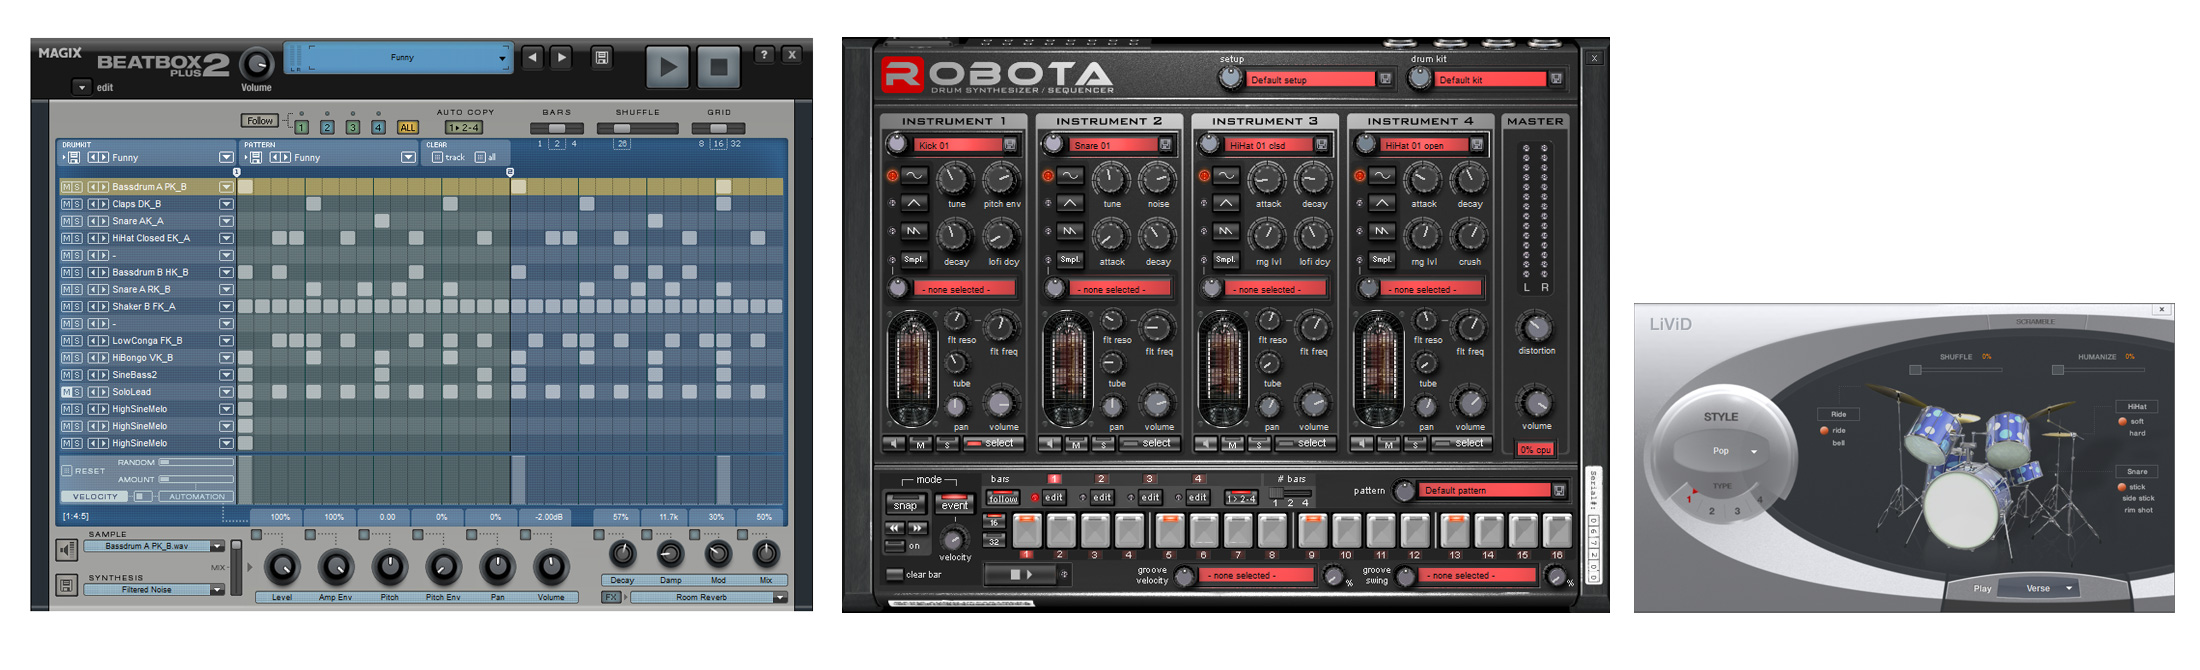Select triangle waveform for Instrument 2
The height and width of the screenshot is (670, 2200).
pyautogui.click(x=1070, y=203)
